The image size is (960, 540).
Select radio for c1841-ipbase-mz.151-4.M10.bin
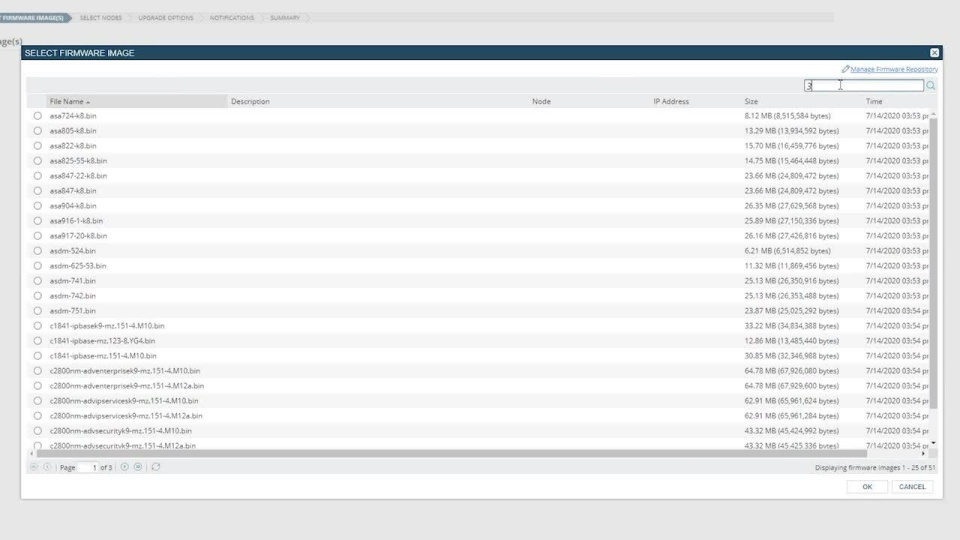(x=38, y=356)
